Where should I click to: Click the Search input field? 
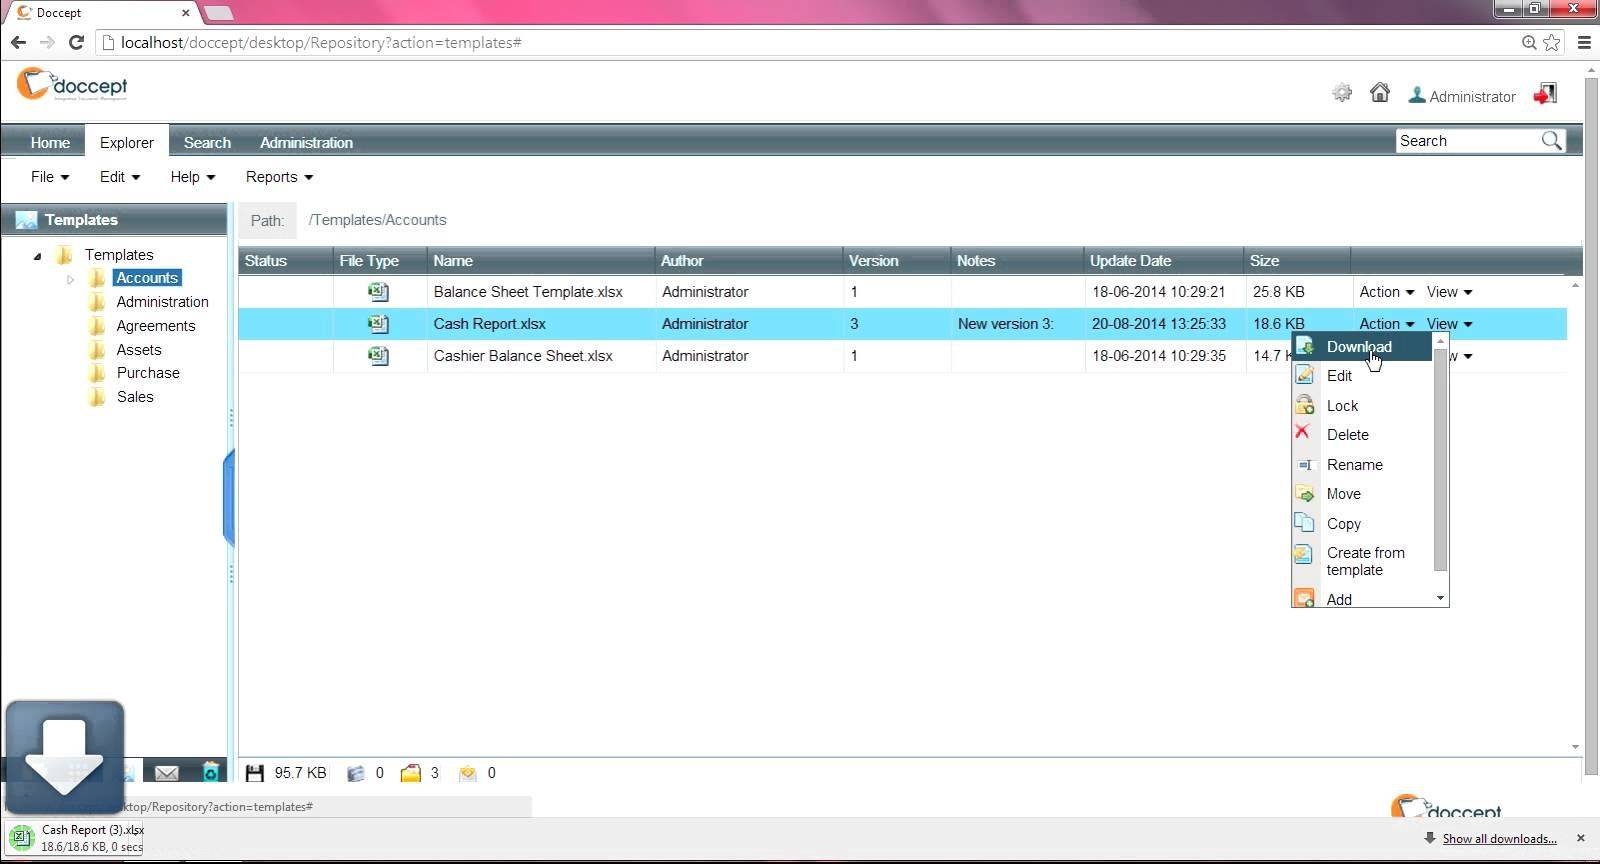(1465, 141)
